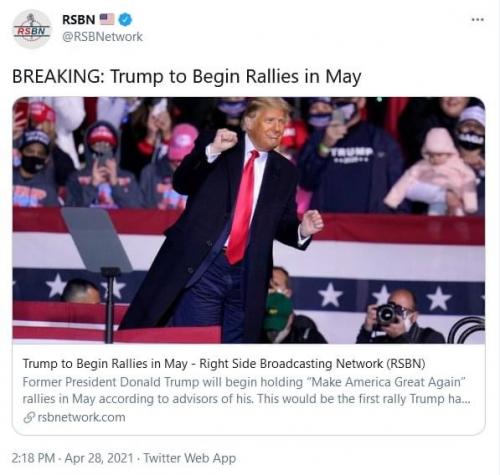500x475 pixels.
Task: Click the American flag emoji
Action: 107,19
